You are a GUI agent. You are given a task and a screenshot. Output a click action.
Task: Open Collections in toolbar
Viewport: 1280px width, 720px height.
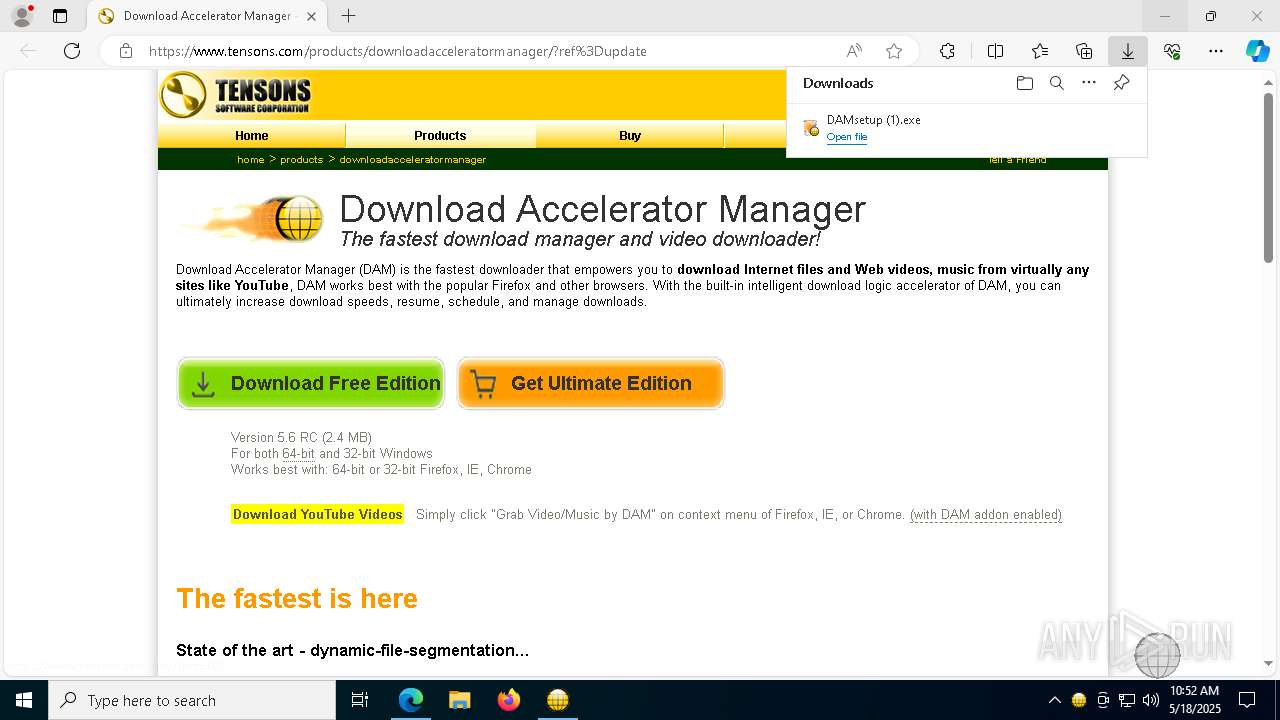point(1084,51)
